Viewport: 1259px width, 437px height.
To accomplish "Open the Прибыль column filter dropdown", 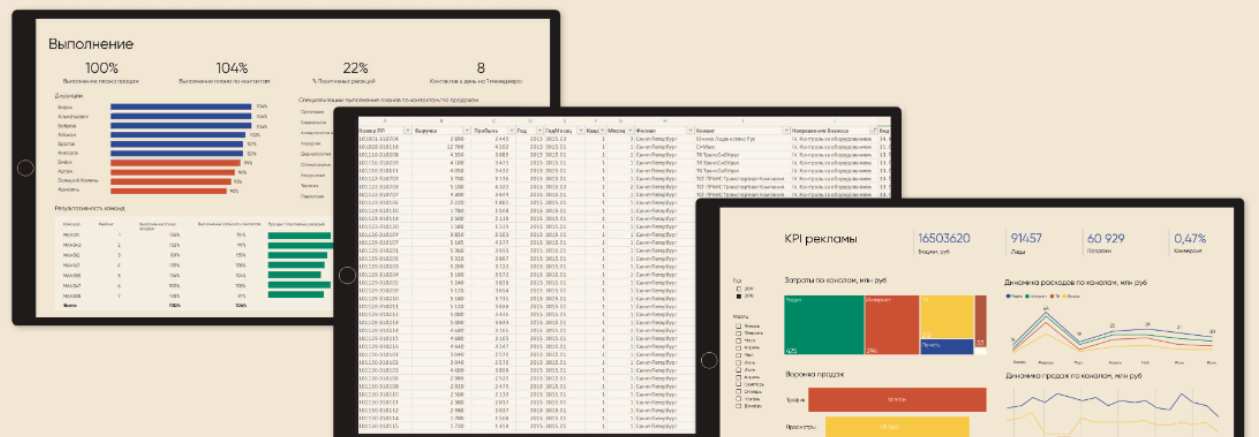I will [x=511, y=131].
